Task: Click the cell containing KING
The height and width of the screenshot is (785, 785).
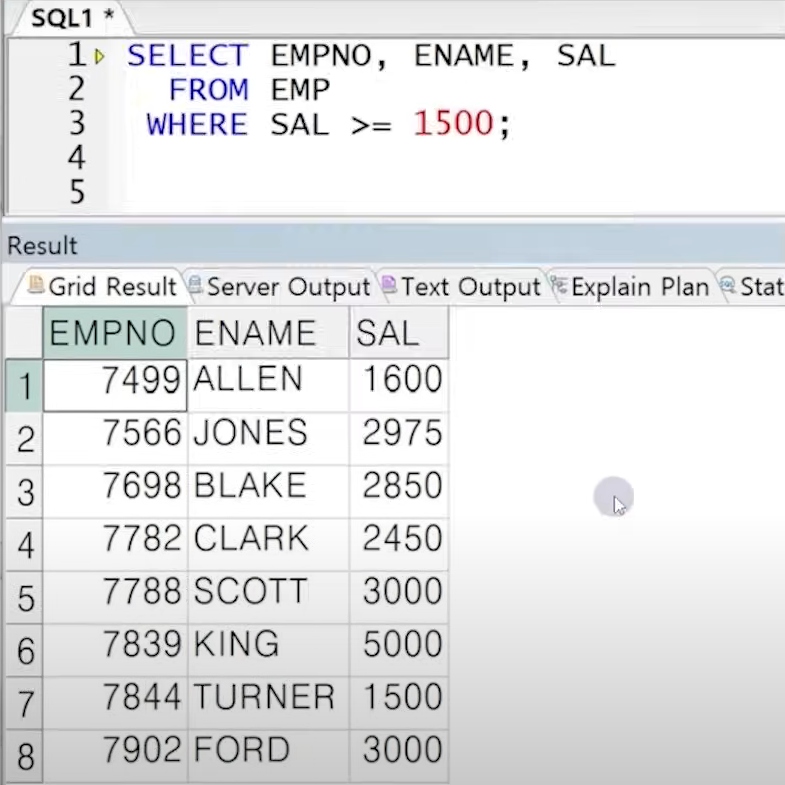Action: click(x=268, y=651)
